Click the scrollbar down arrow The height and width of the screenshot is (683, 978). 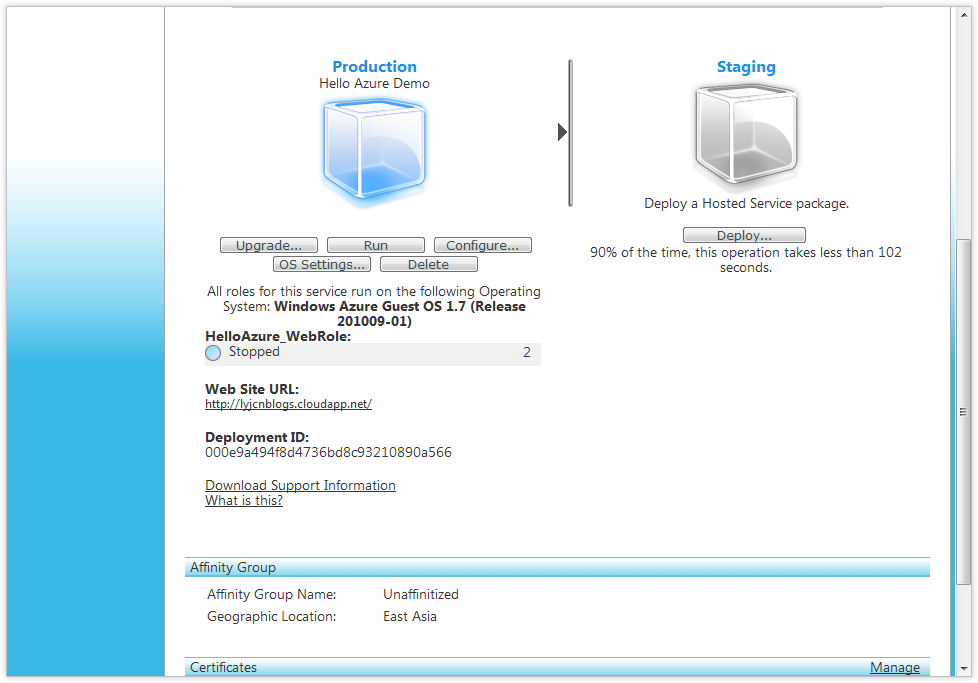963,668
